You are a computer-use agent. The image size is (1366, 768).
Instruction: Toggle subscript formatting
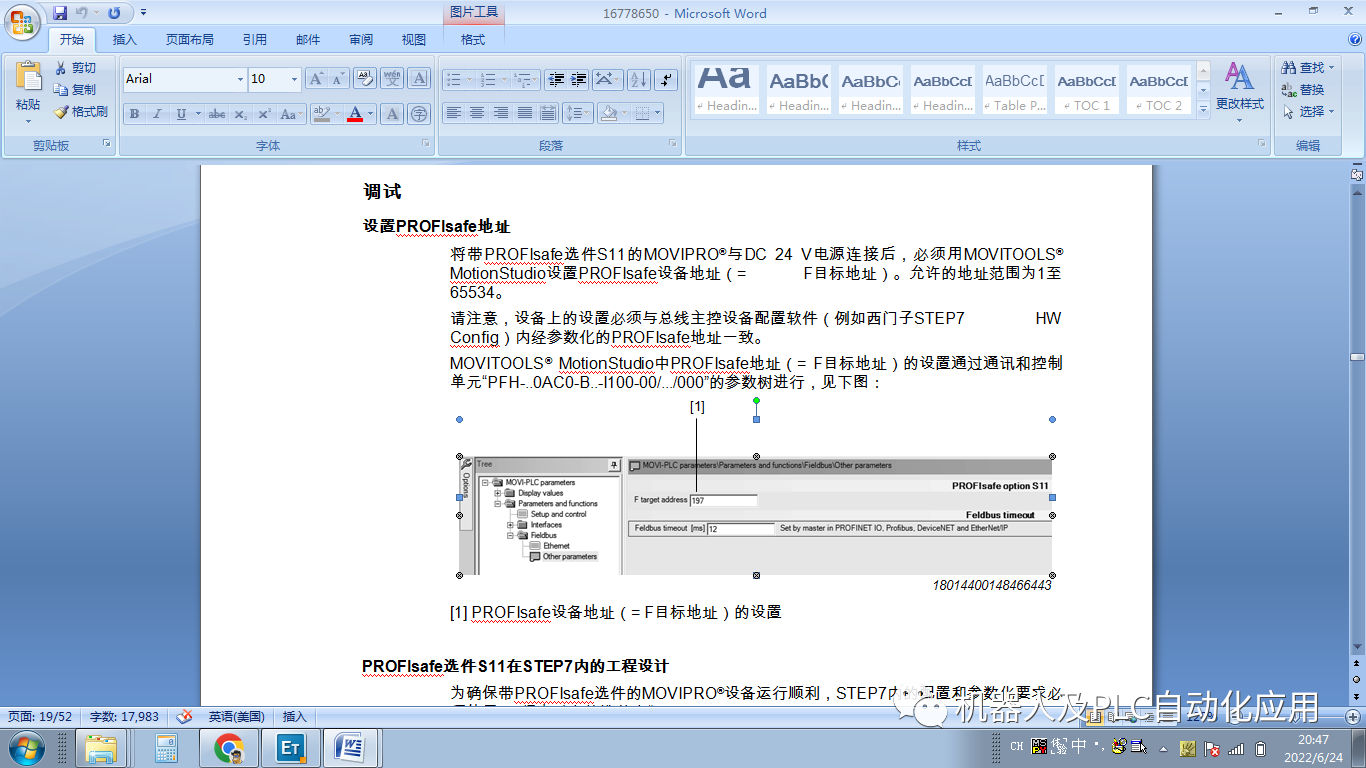point(240,113)
